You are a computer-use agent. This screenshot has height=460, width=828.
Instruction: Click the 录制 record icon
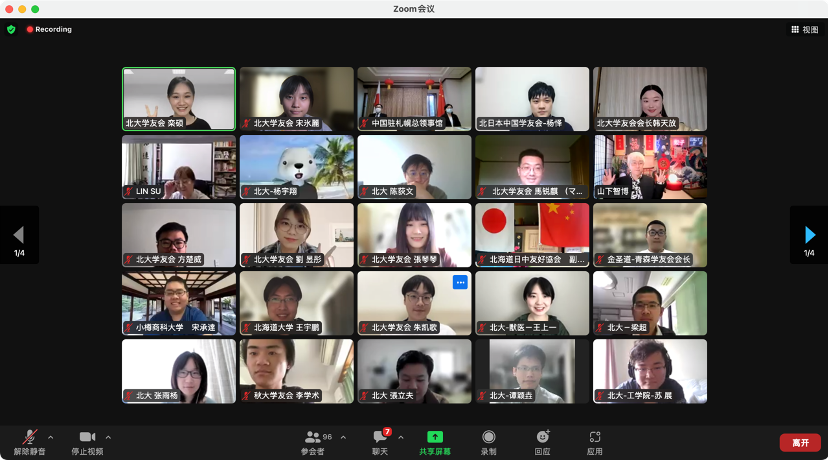488,437
